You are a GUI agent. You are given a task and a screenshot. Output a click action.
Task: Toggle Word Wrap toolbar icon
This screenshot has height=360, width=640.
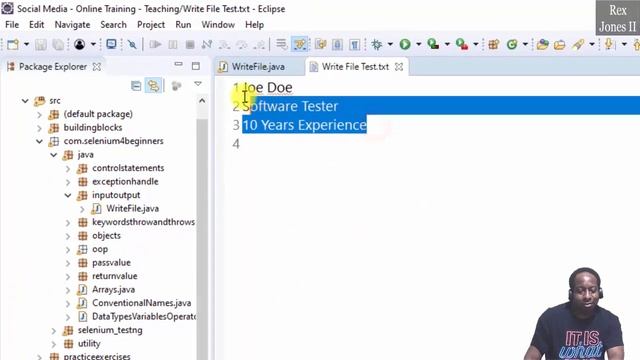(x=281, y=44)
